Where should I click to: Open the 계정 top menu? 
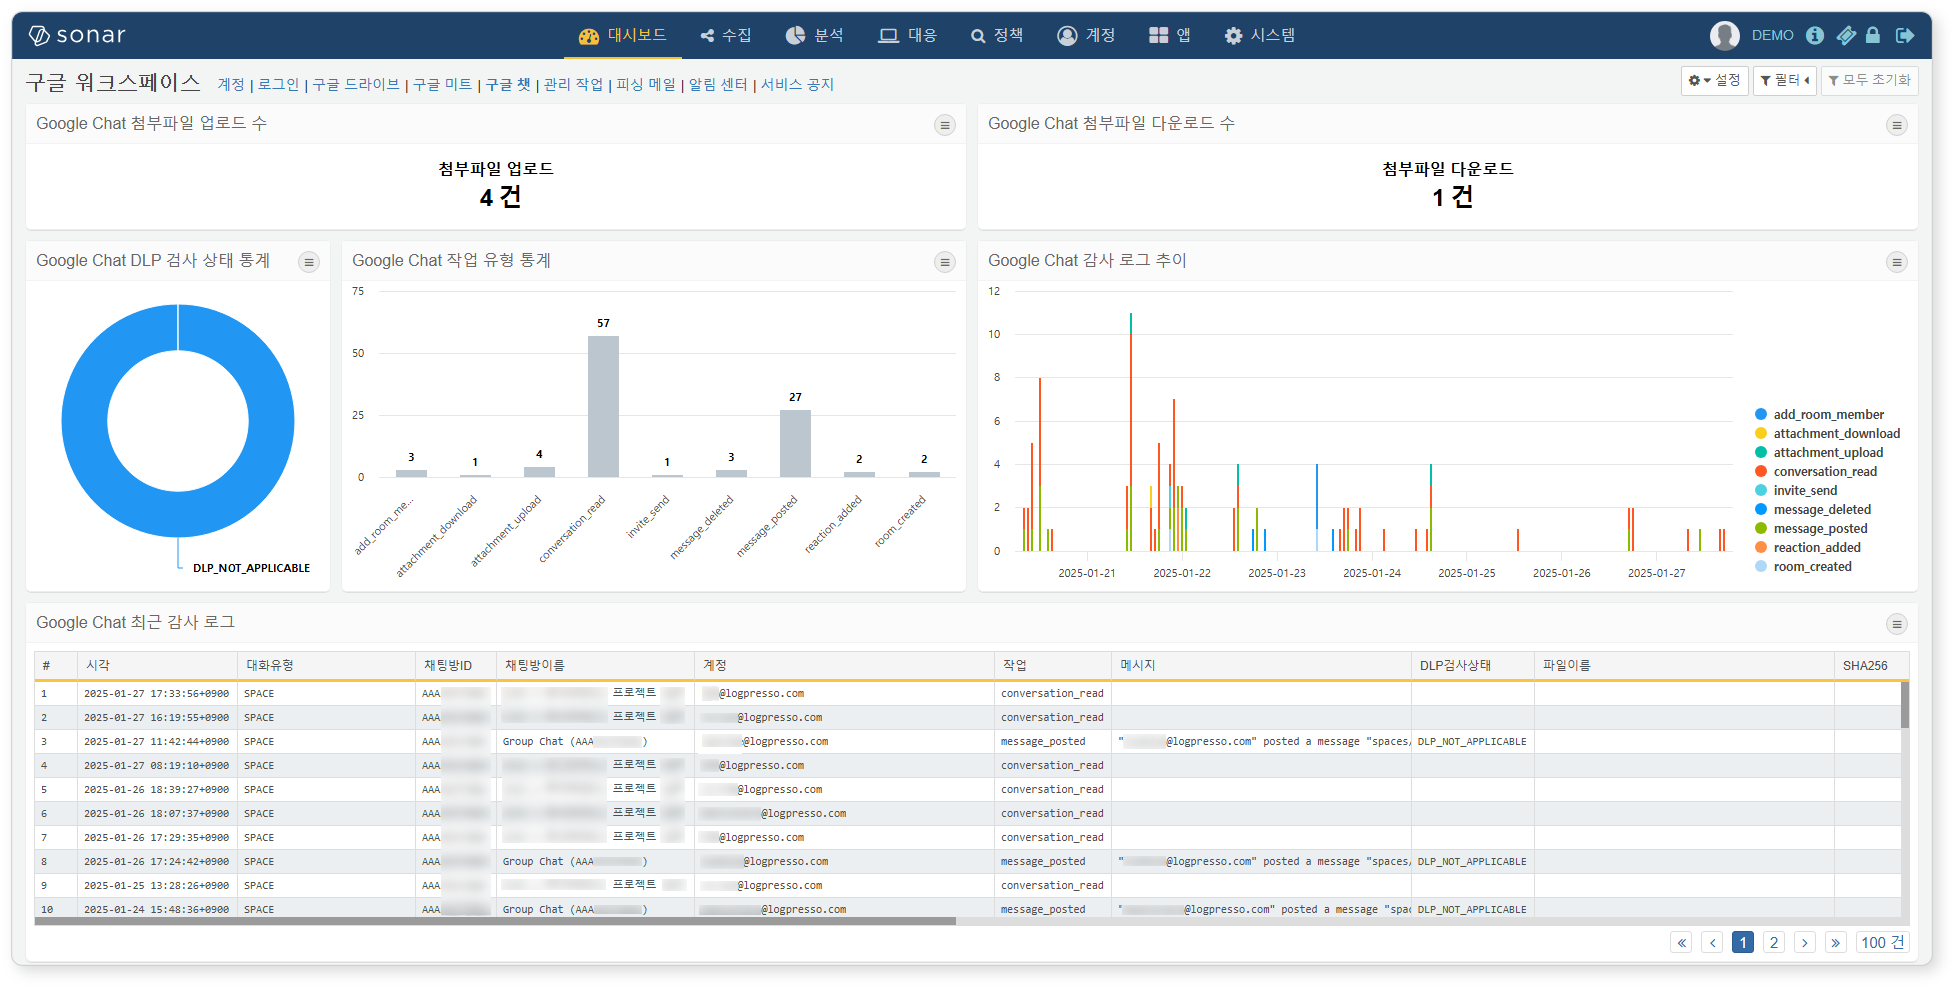1086,35
